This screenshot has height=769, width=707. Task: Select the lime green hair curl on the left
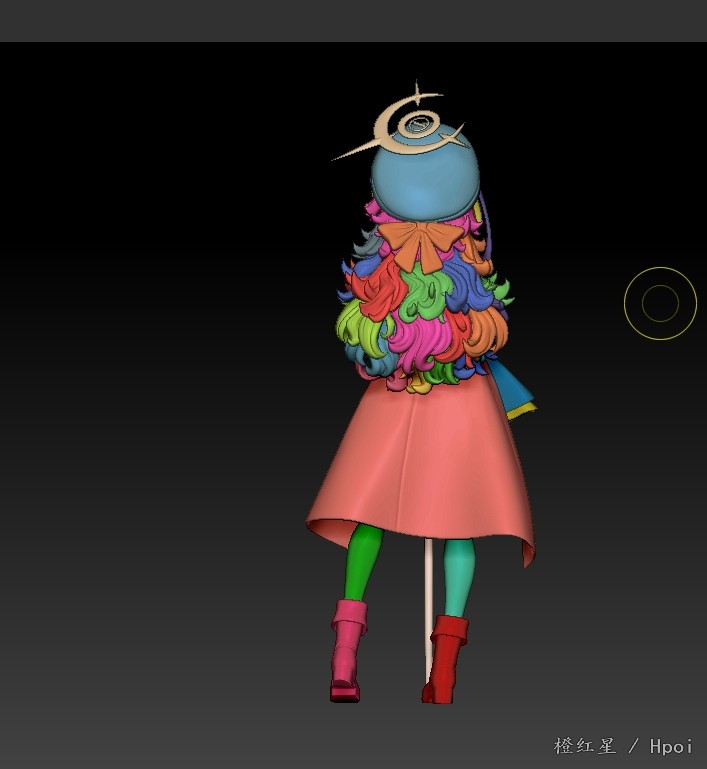click(353, 325)
